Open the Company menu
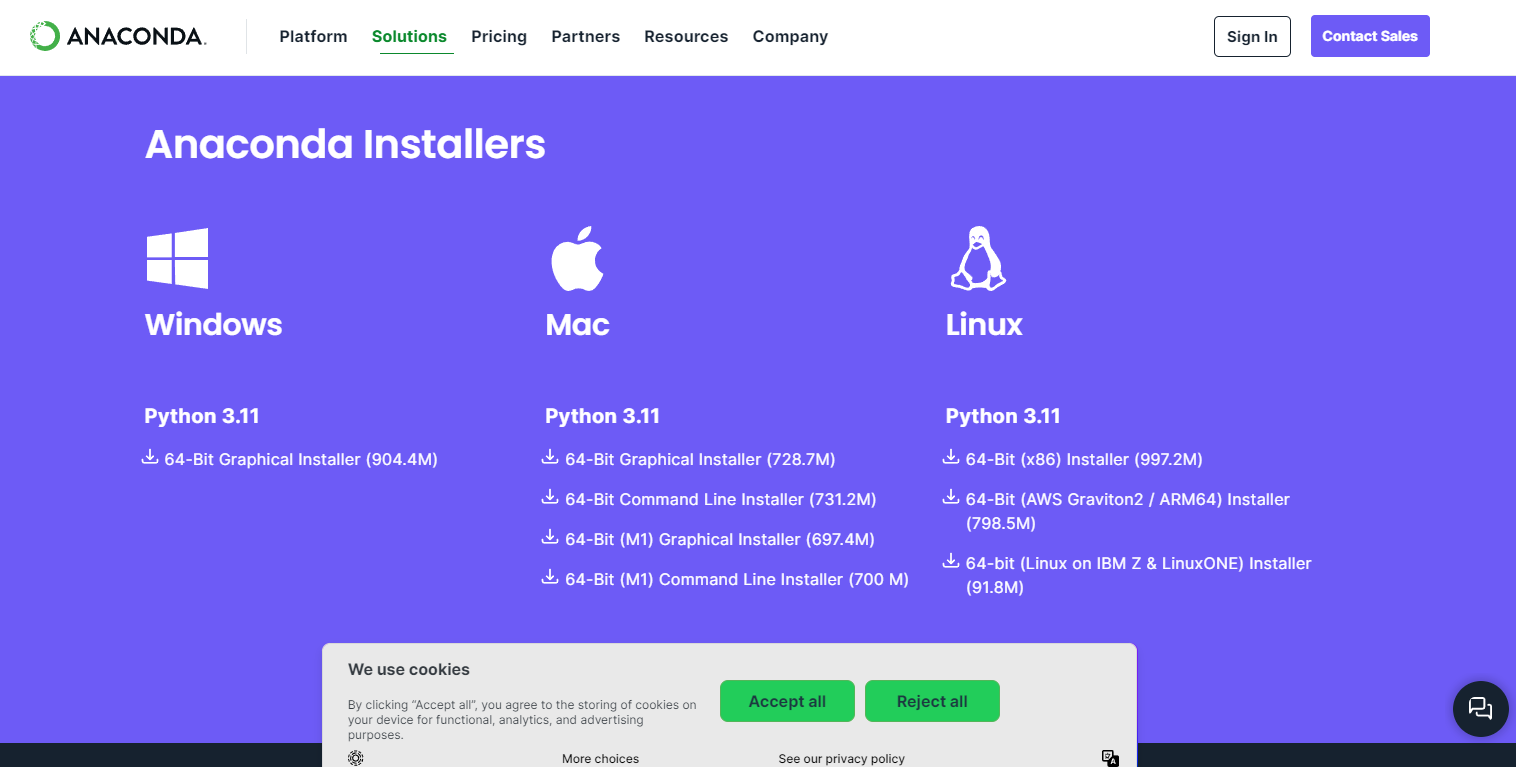 coord(790,36)
